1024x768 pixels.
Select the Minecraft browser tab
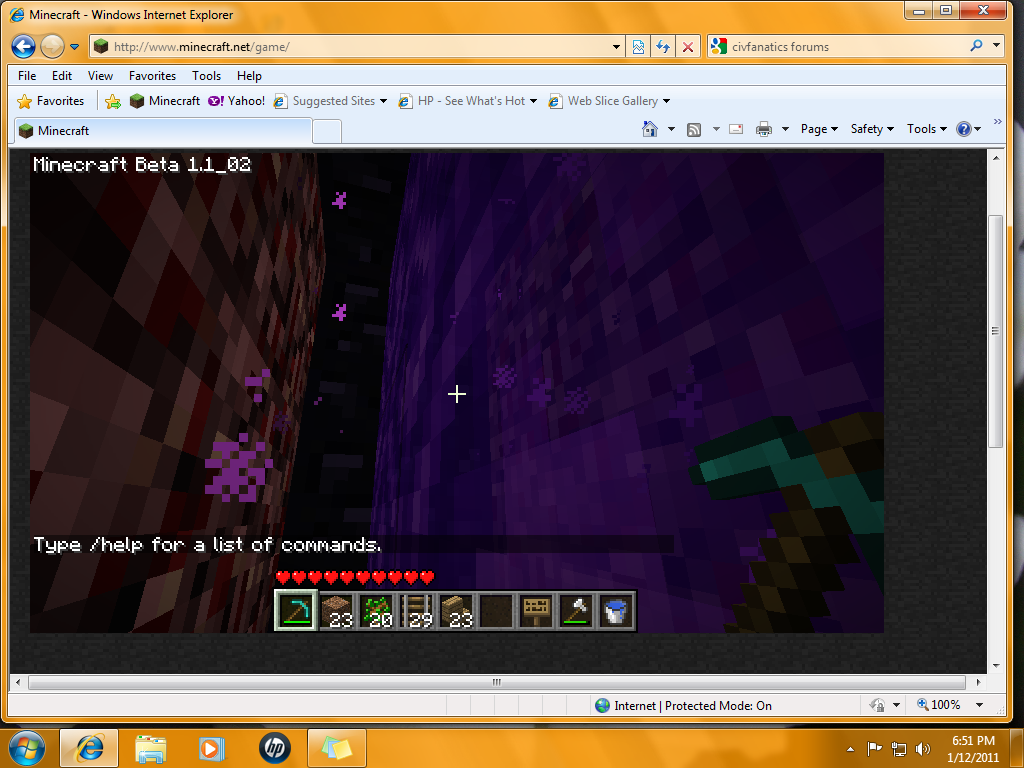tap(163, 131)
